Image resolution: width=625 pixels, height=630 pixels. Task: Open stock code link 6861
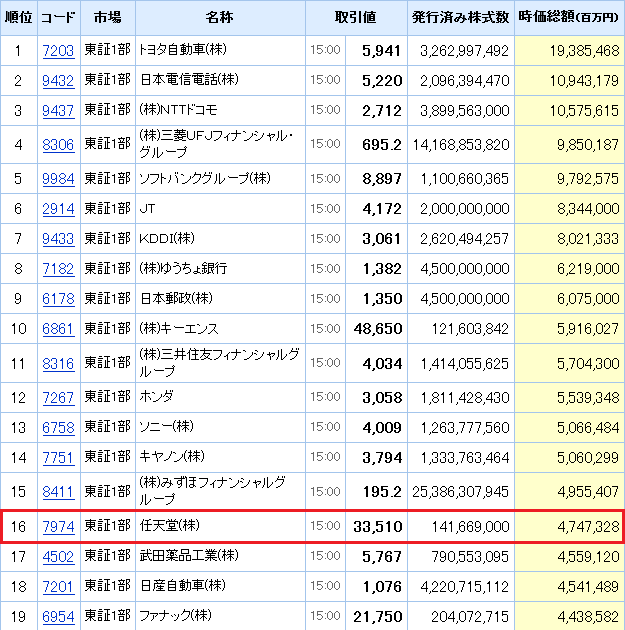tap(58, 329)
